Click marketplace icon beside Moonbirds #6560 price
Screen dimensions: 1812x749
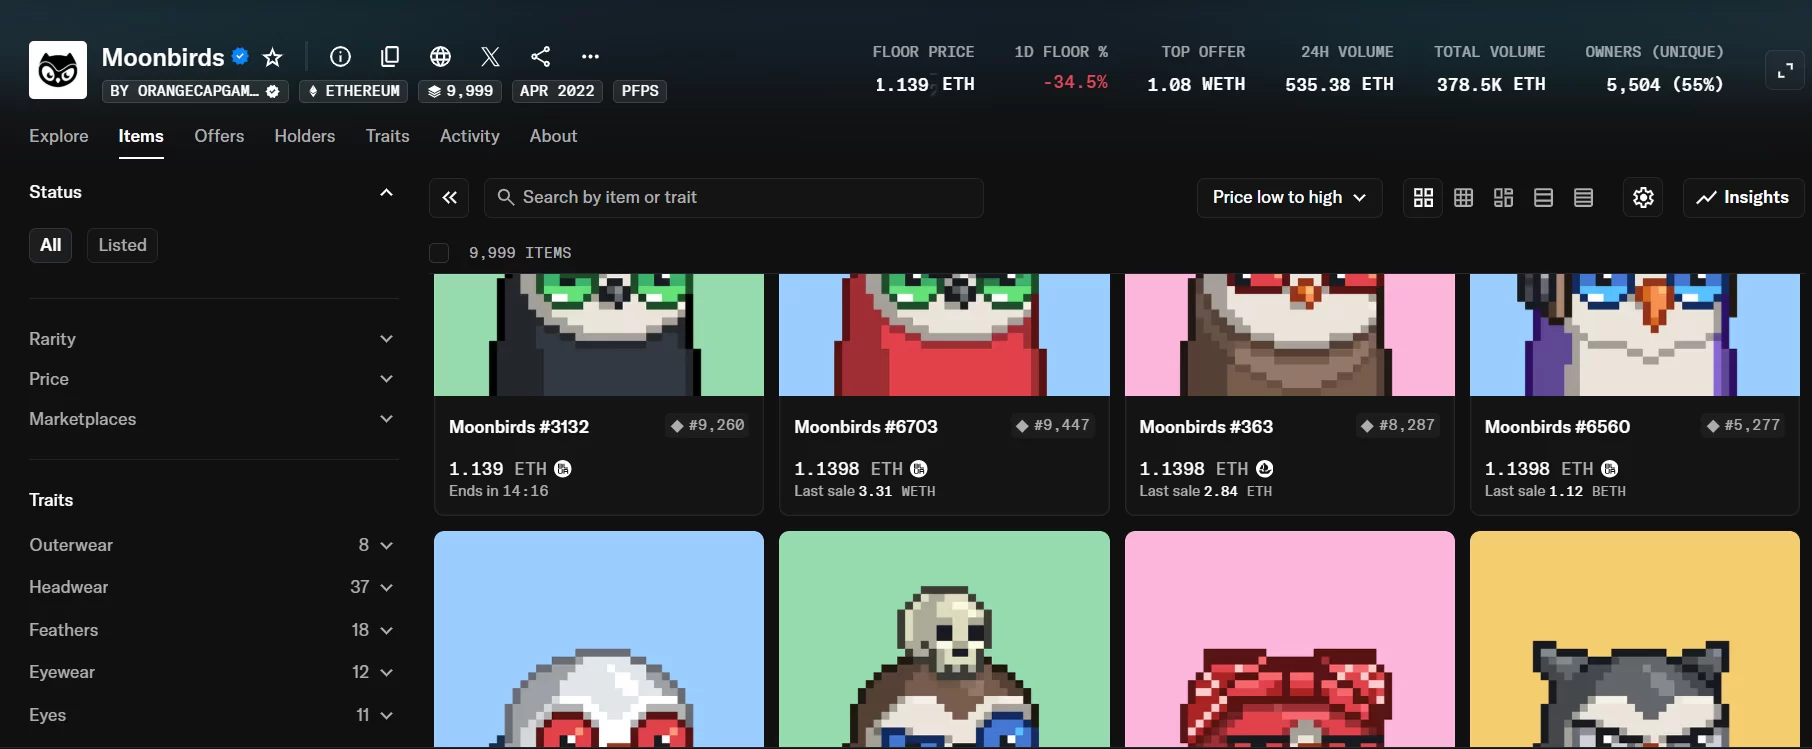coord(1610,468)
